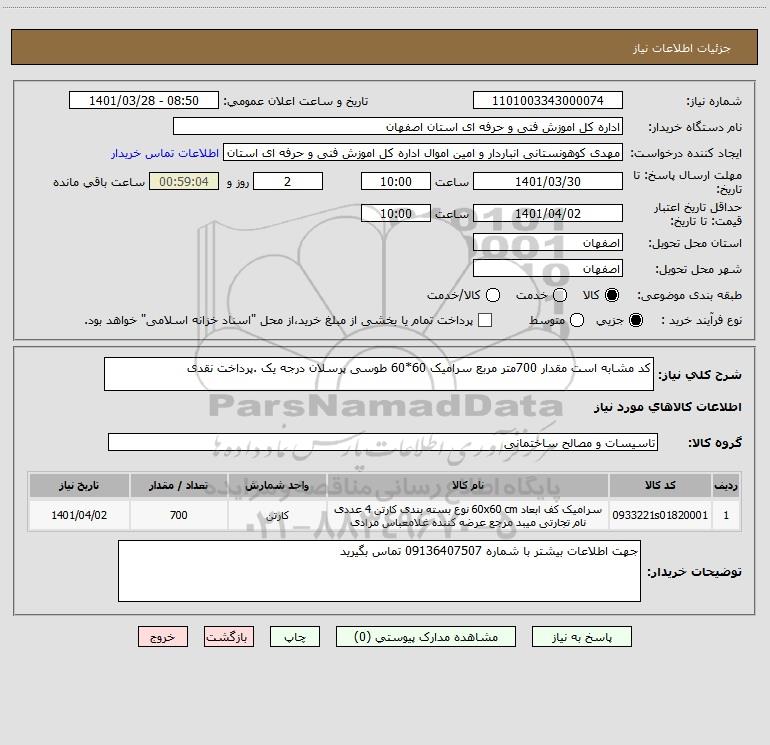Click the deadline time field next to 1401/03/30
The image size is (770, 745).
tap(396, 181)
